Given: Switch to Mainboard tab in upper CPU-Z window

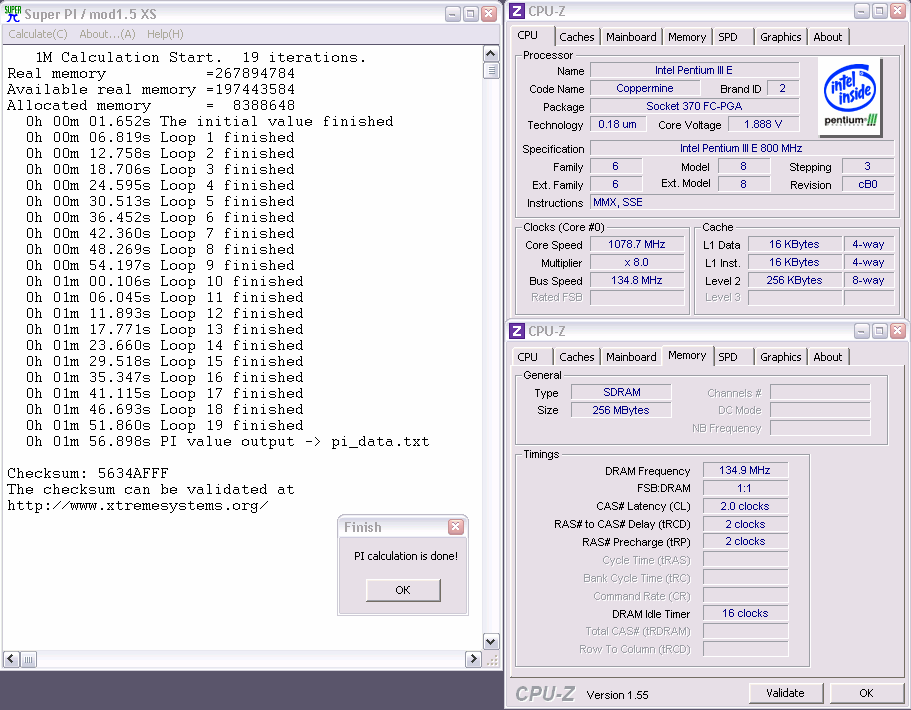Looking at the screenshot, I should point(631,37).
